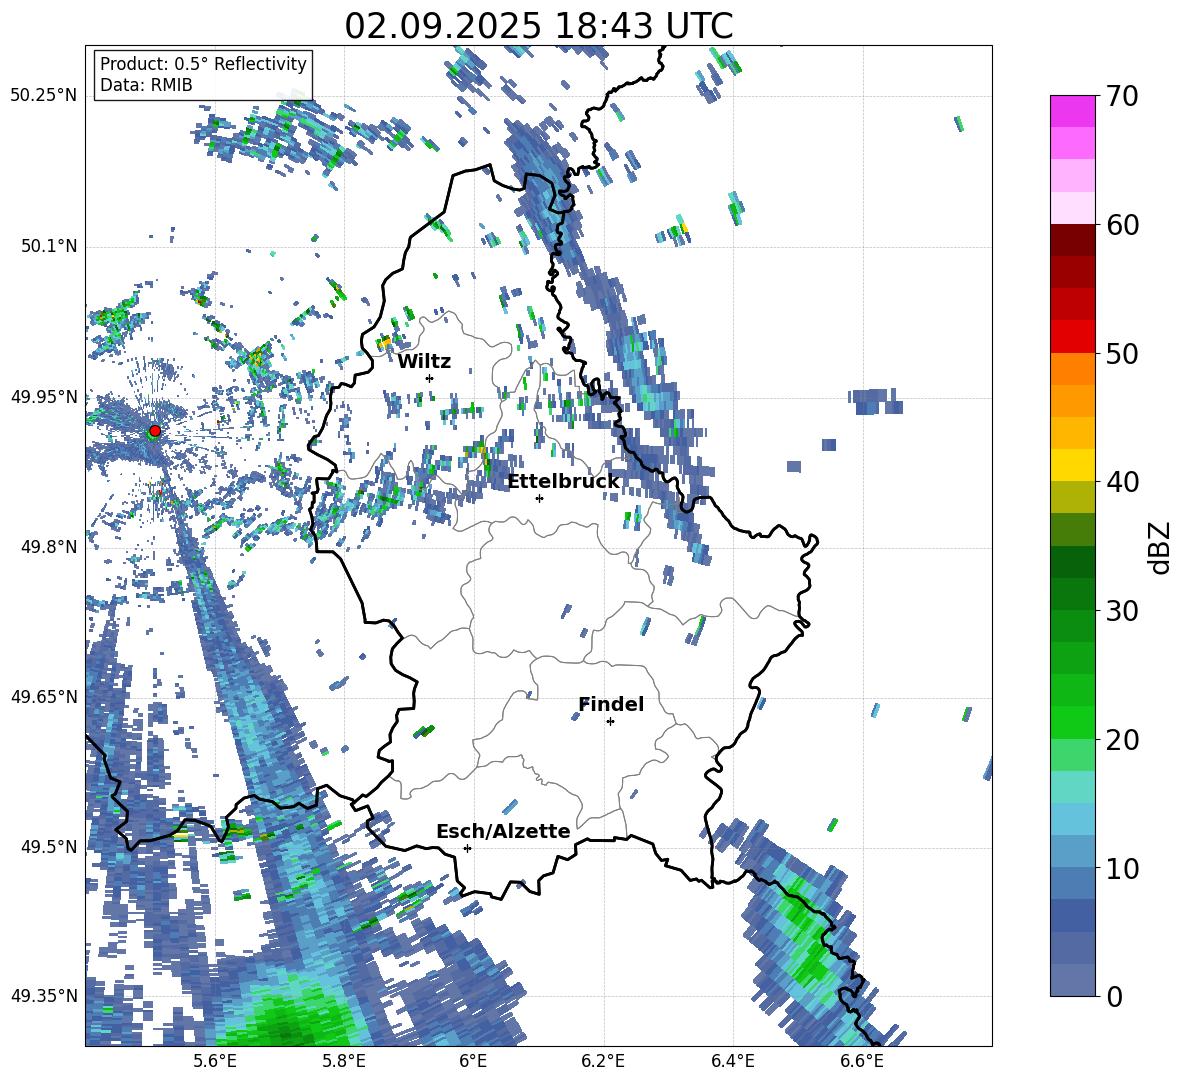The width and height of the screenshot is (1184, 1081).
Task: Click the 40 tick on the colorbar
Action: click(x=1122, y=482)
